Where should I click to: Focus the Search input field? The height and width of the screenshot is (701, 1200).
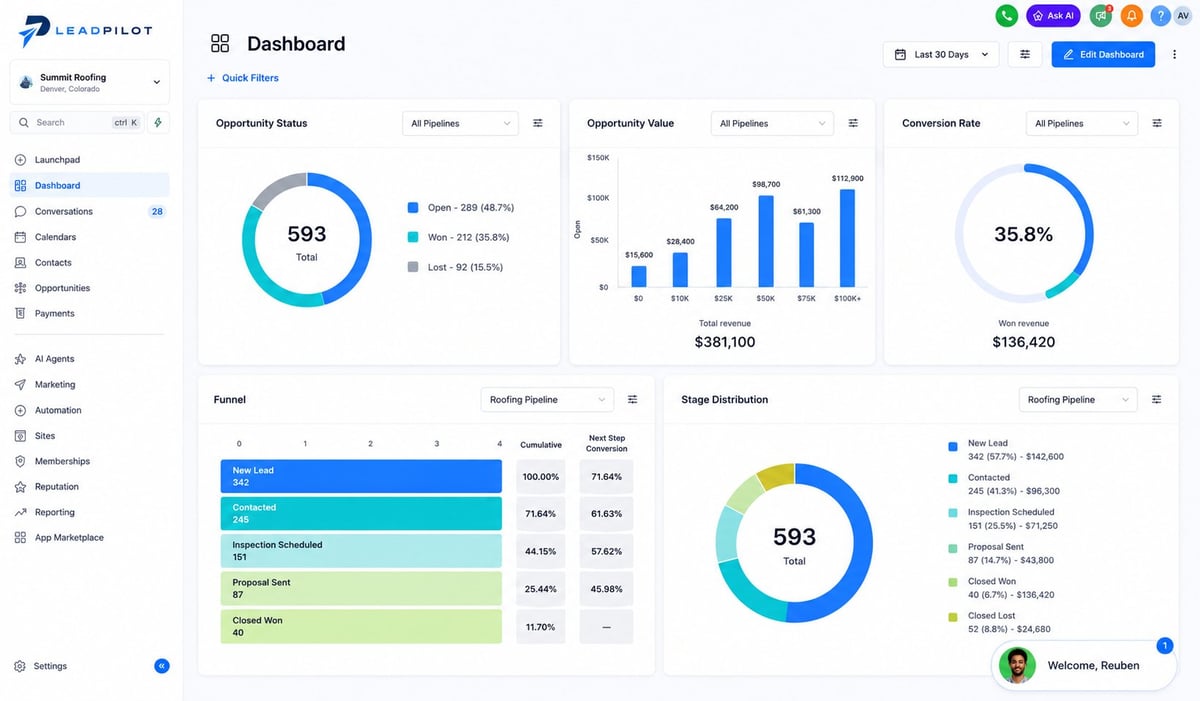(x=78, y=122)
